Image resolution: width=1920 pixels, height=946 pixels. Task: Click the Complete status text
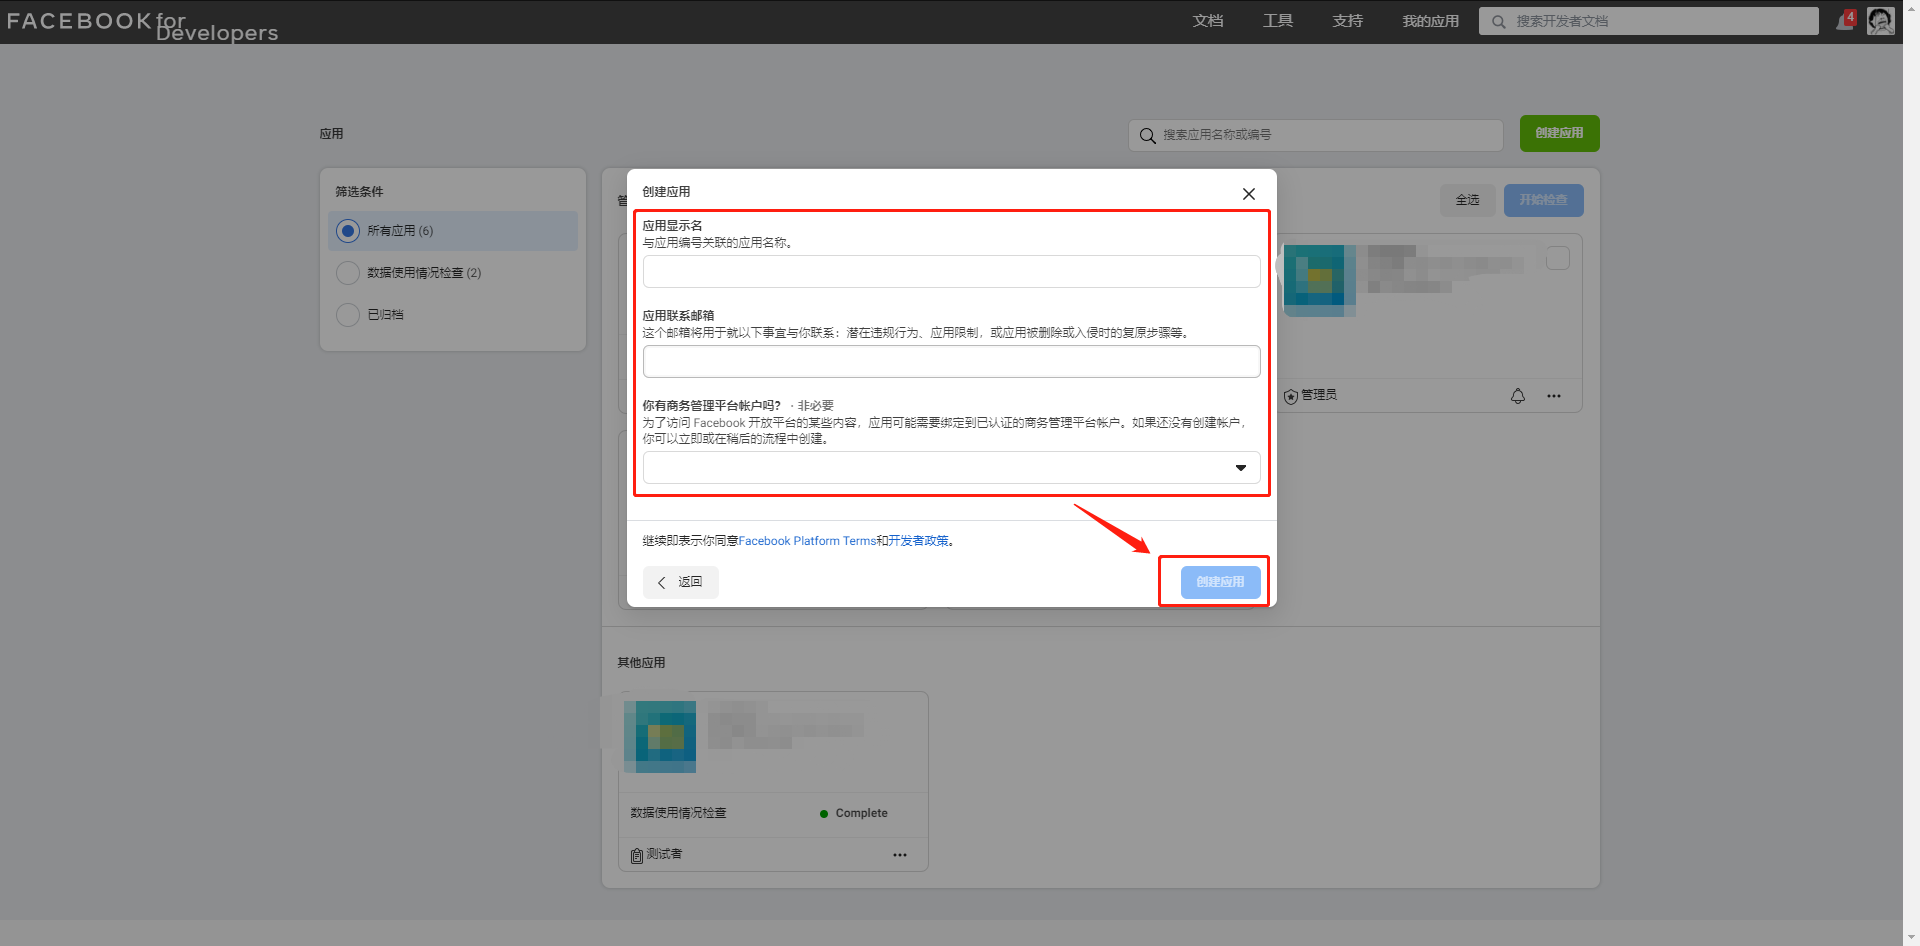point(861,813)
